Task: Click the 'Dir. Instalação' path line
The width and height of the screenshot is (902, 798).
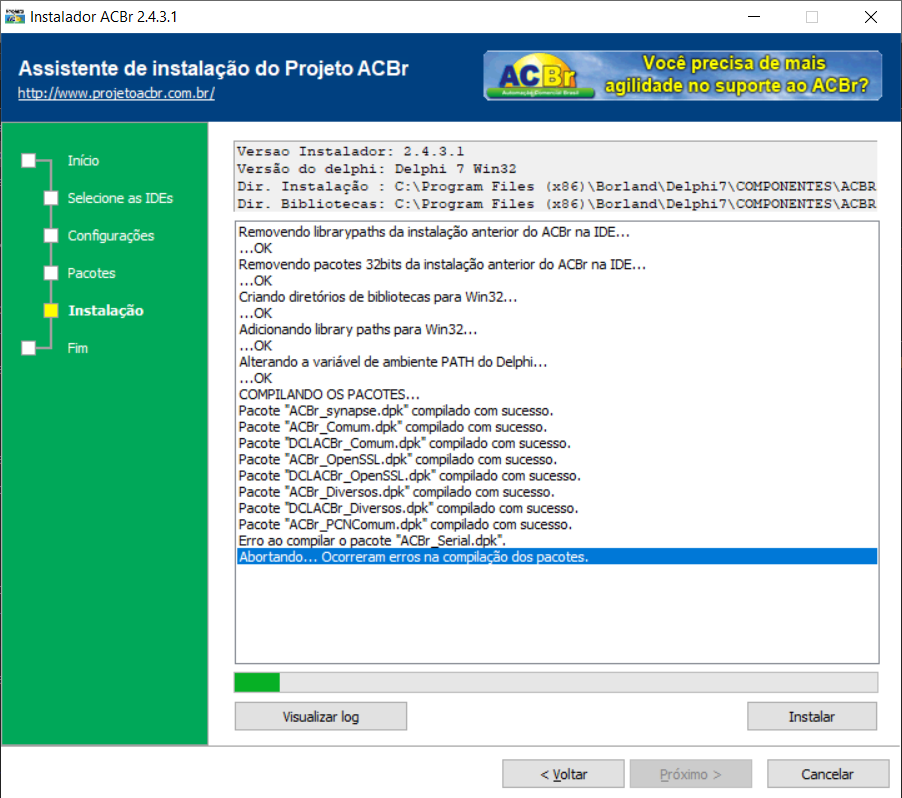Action: (556, 186)
